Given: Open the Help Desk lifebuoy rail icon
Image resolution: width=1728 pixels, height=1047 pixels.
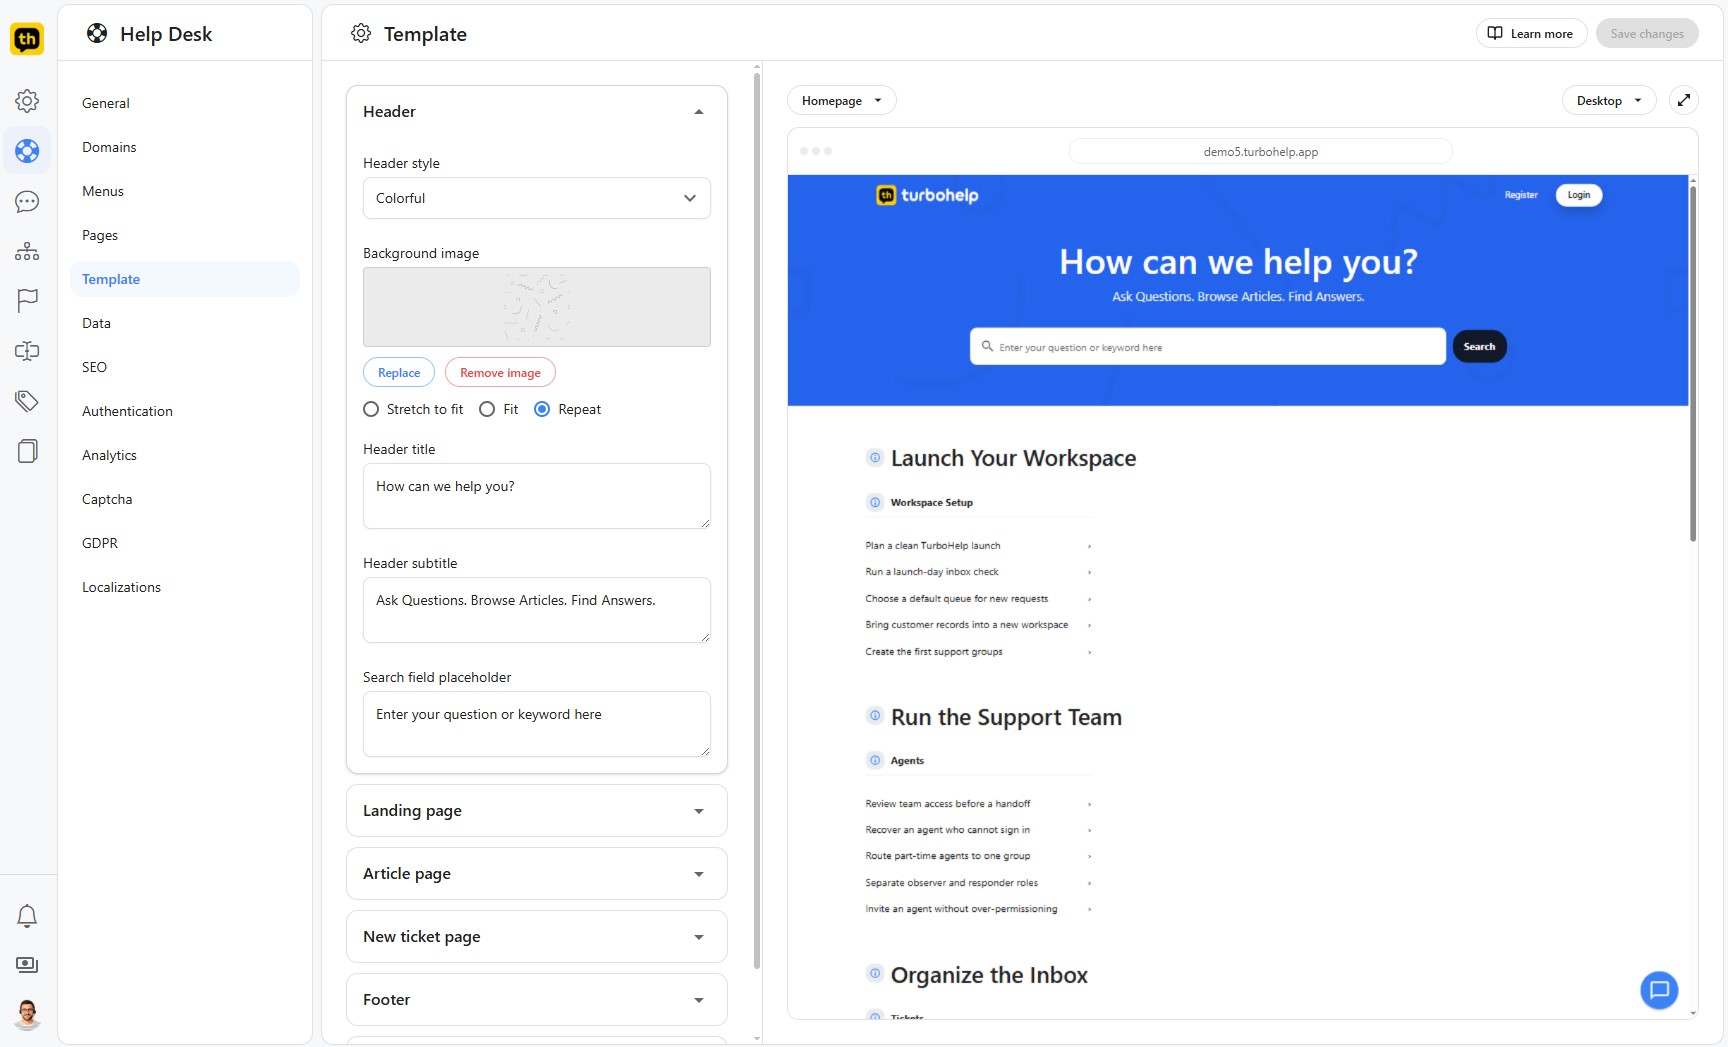Looking at the screenshot, I should point(27,151).
